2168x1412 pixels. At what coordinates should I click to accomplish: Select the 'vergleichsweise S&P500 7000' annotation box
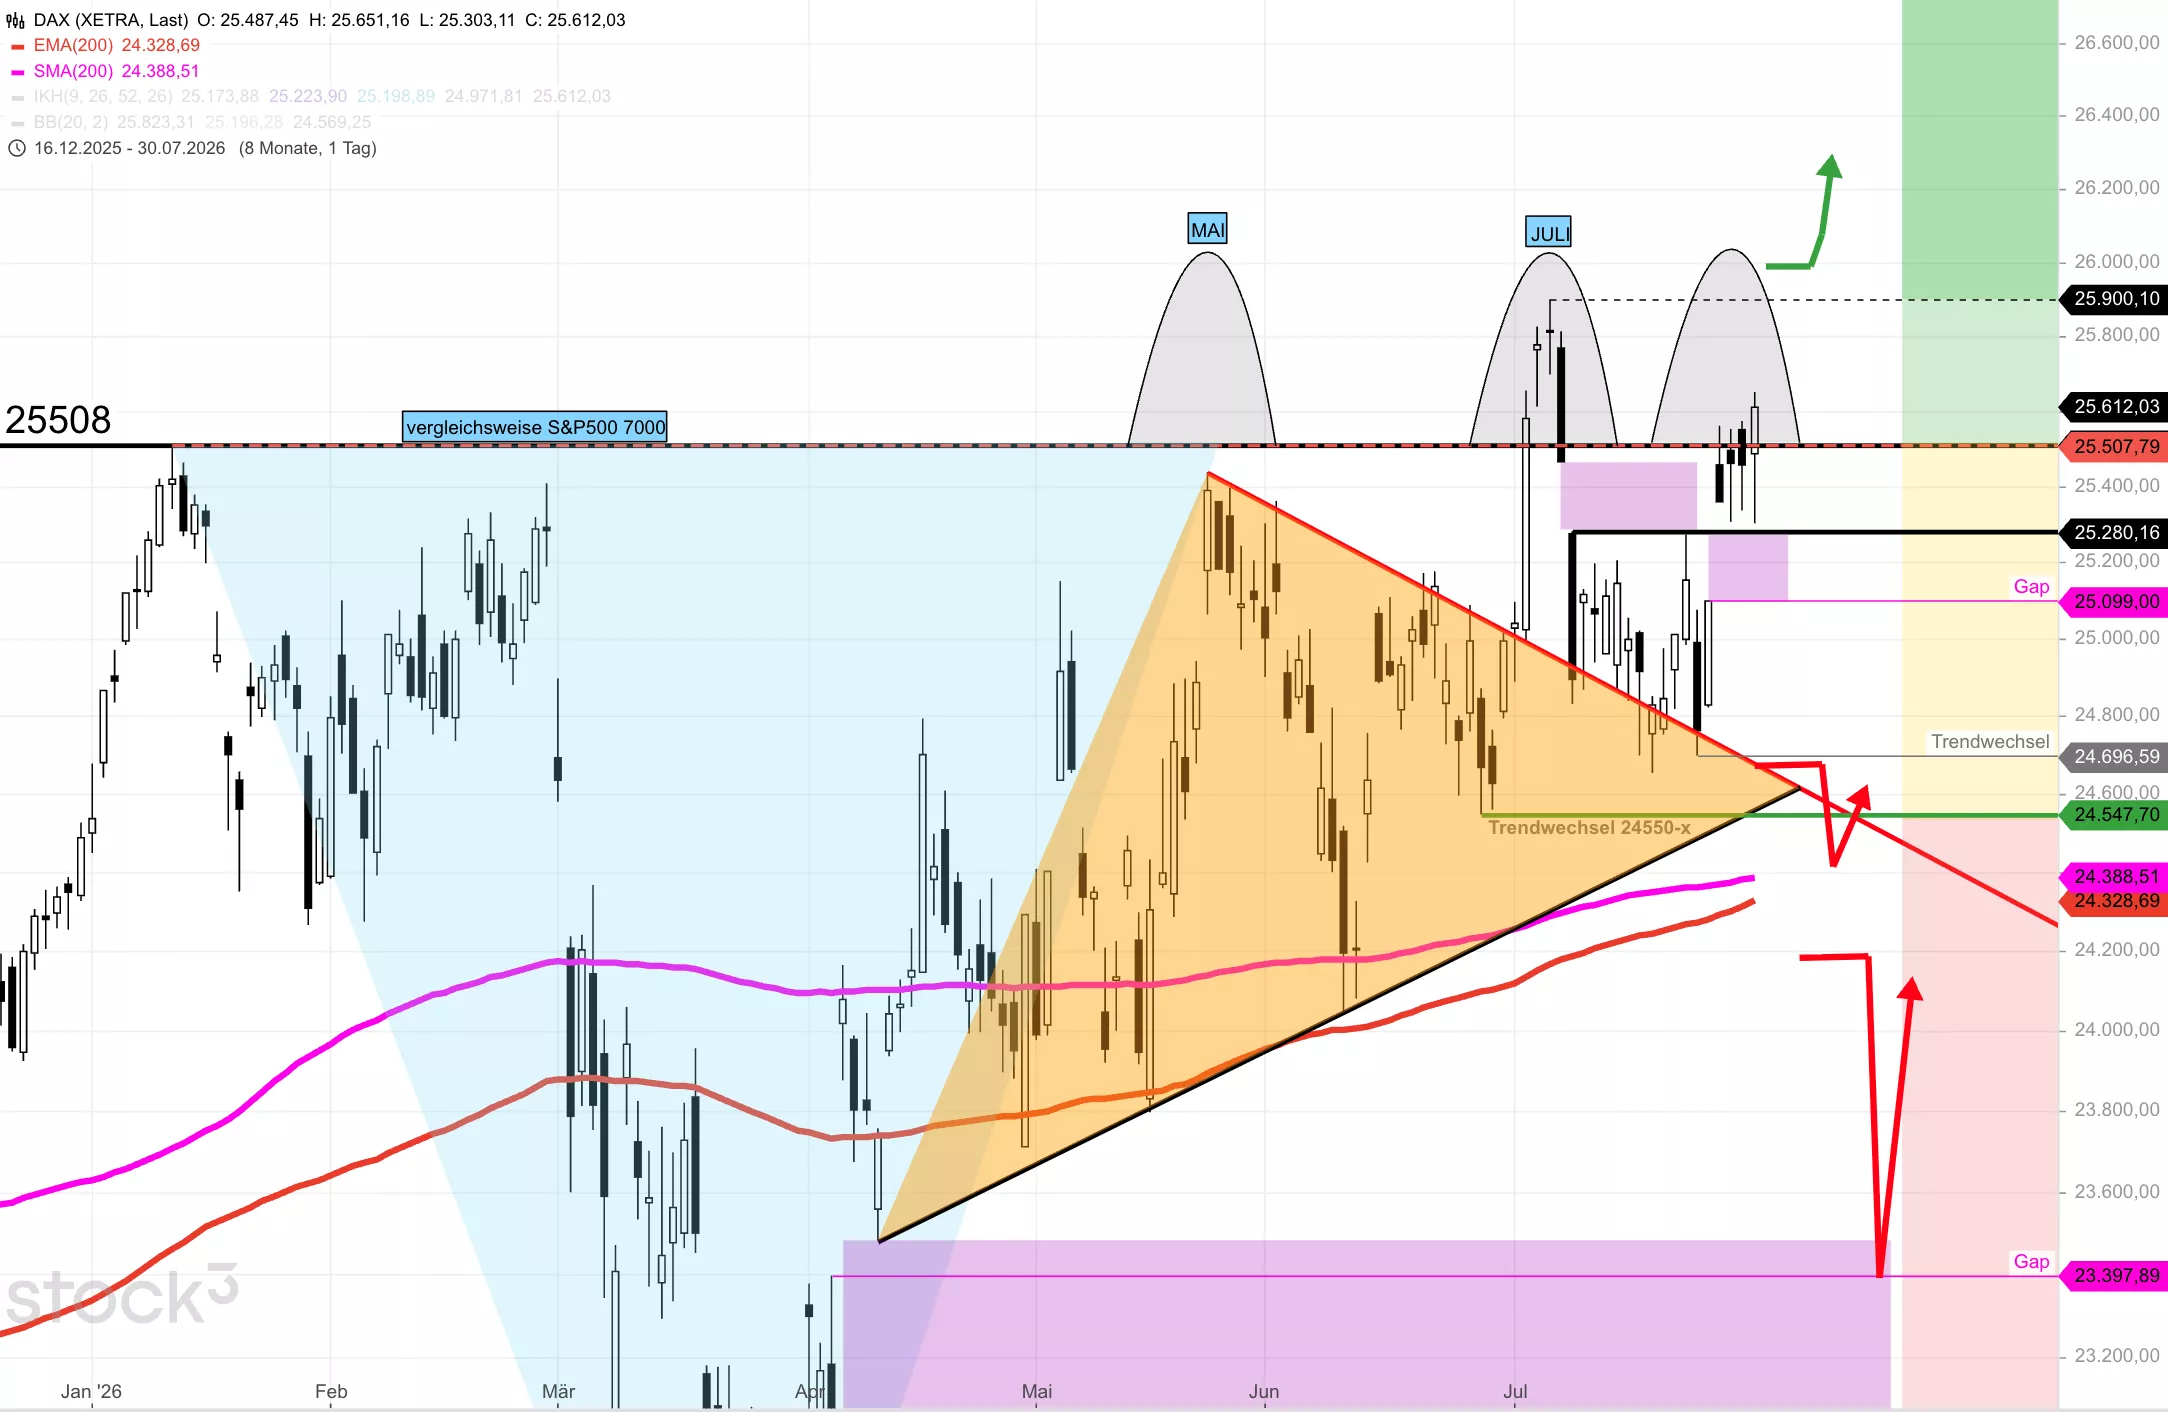535,427
